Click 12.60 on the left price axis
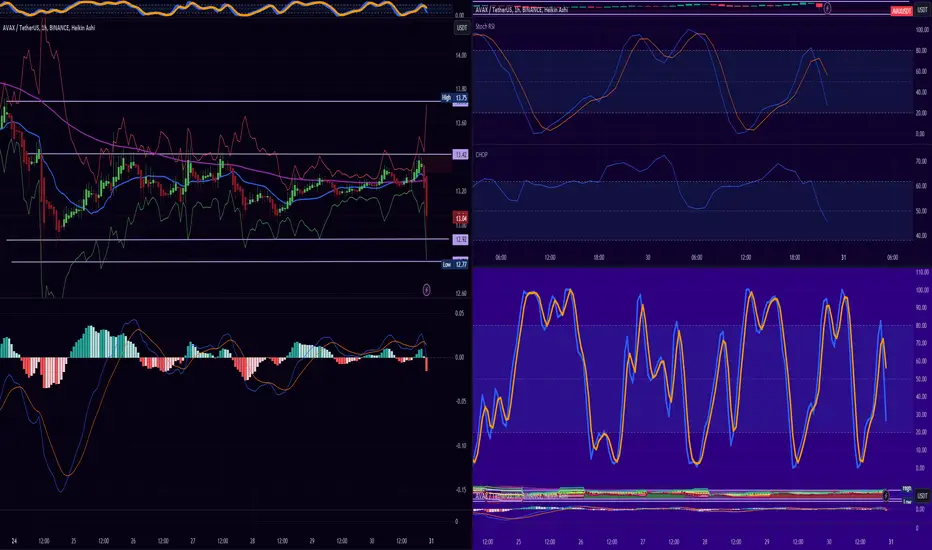 point(461,293)
